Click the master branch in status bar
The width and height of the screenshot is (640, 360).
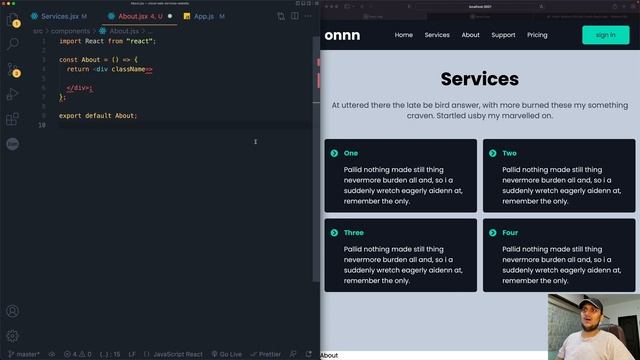24,354
